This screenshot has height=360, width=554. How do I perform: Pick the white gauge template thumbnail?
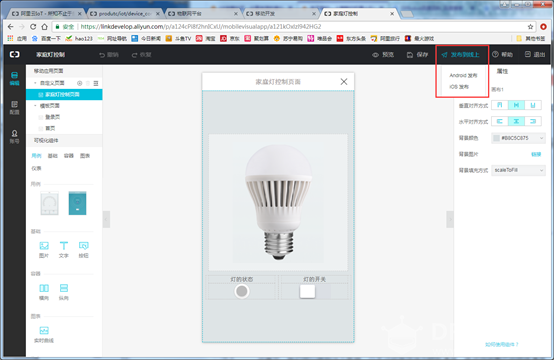tap(49, 203)
